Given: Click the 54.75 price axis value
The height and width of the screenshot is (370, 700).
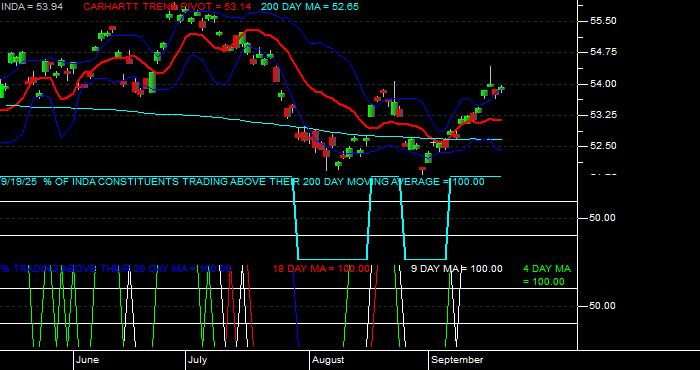Looking at the screenshot, I should pyautogui.click(x=603, y=52).
